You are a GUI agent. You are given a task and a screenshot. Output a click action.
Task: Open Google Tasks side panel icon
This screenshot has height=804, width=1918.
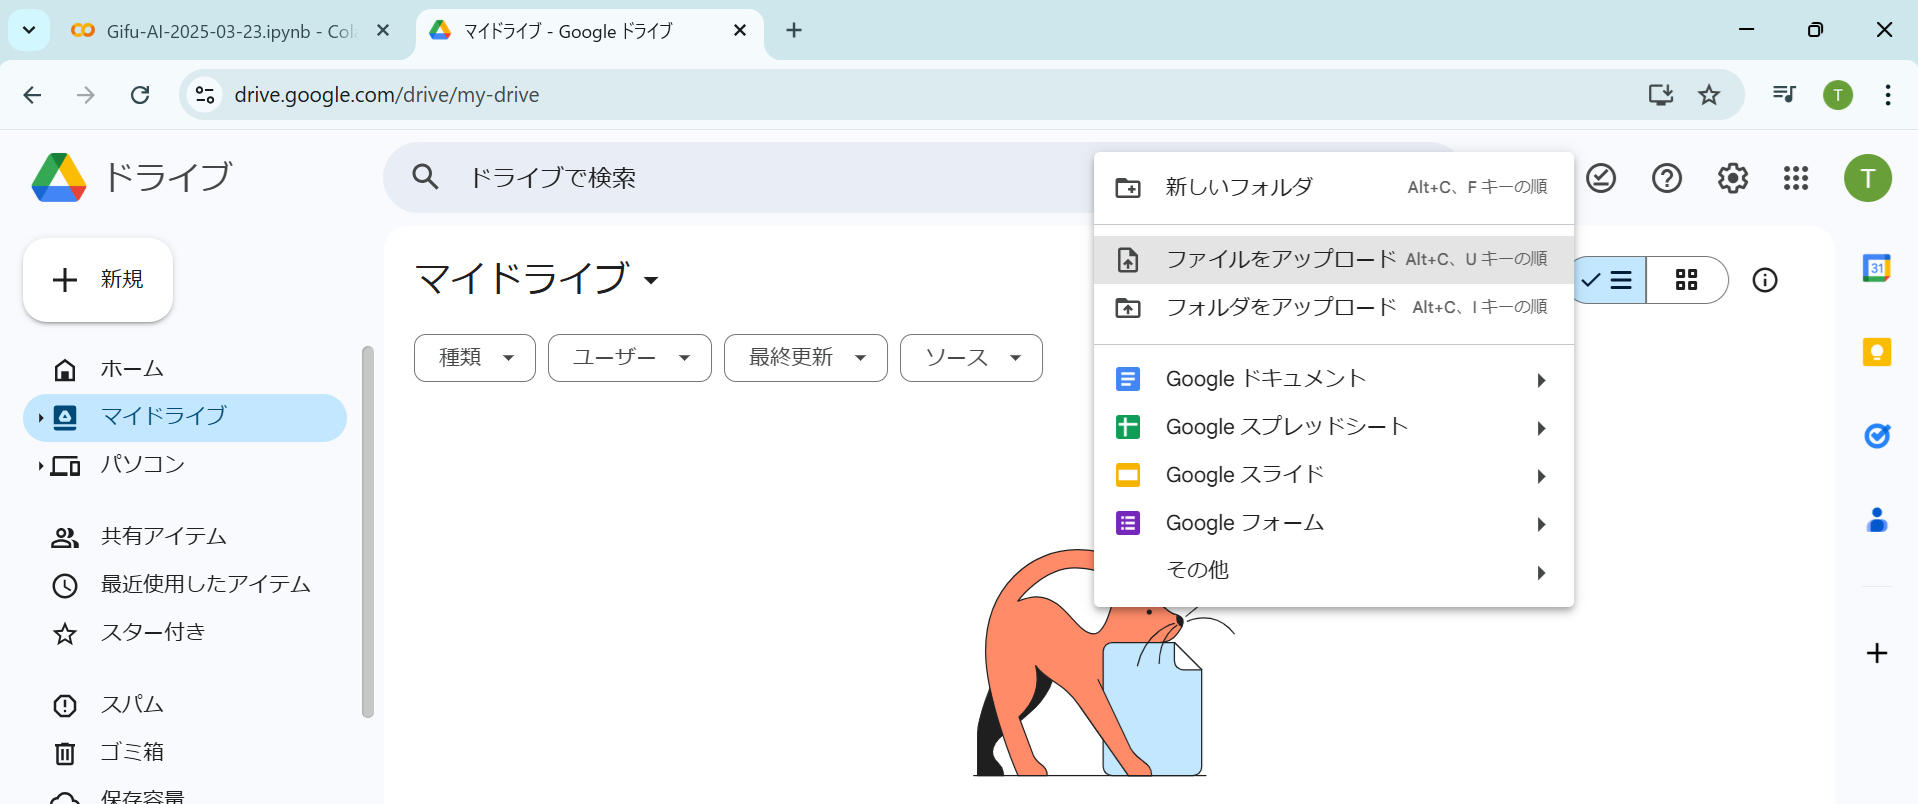1877,436
